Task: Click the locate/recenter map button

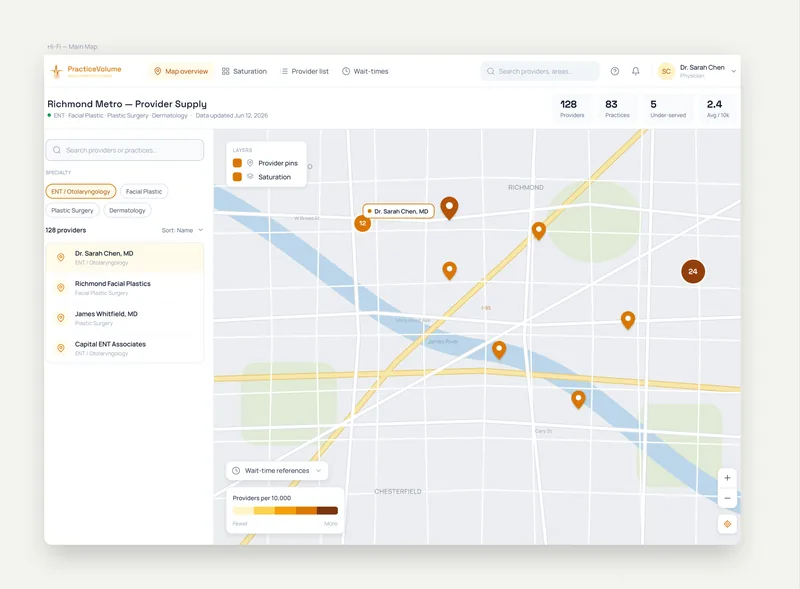Action: click(728, 524)
